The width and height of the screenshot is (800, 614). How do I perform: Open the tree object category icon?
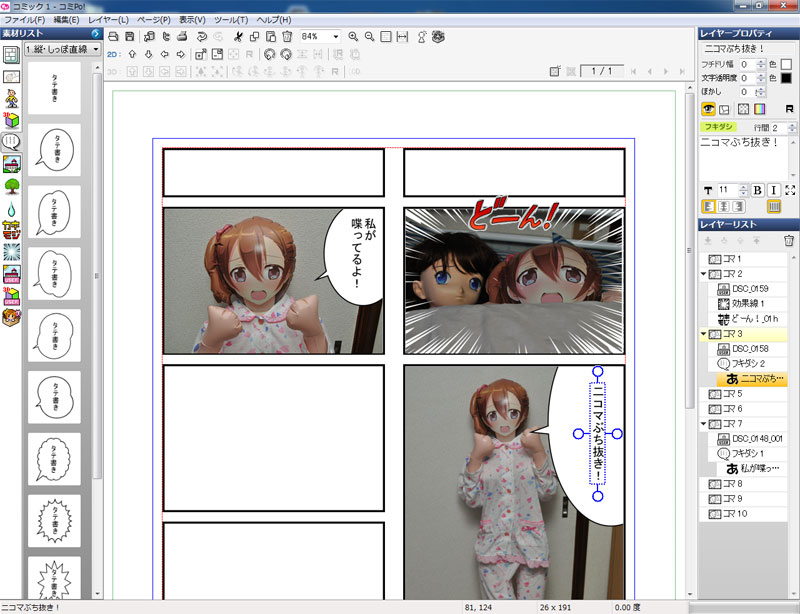[11, 186]
